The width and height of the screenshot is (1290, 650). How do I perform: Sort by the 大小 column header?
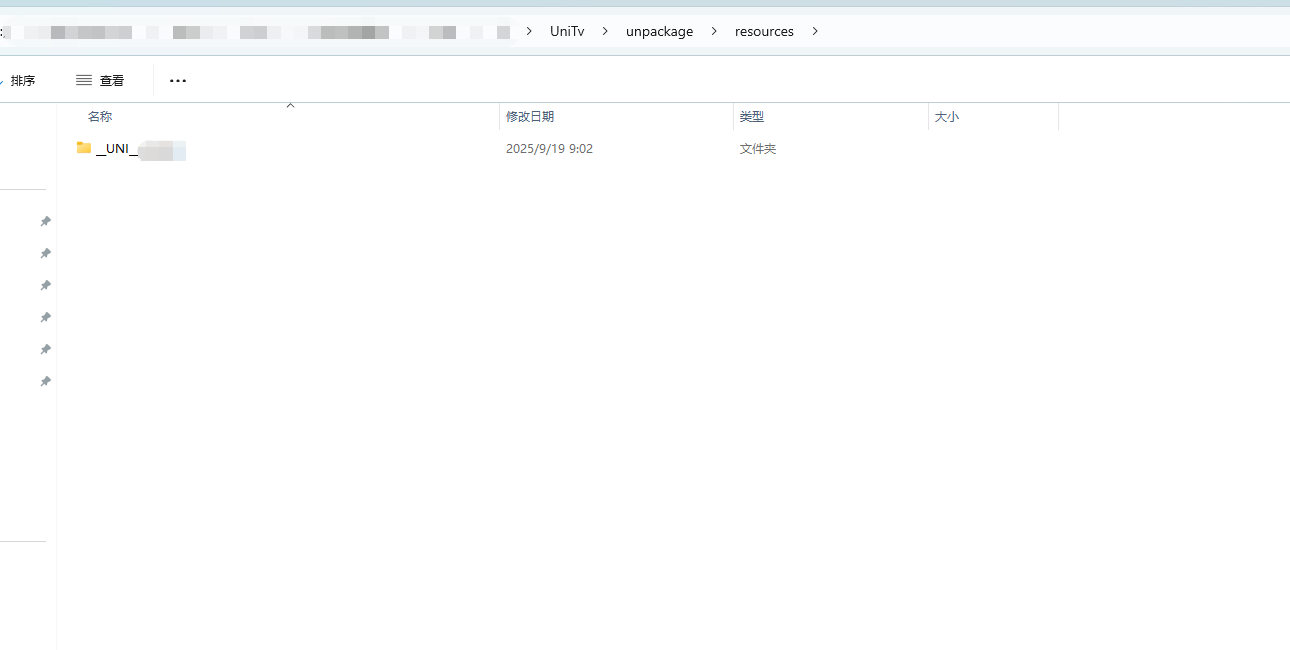(x=946, y=117)
